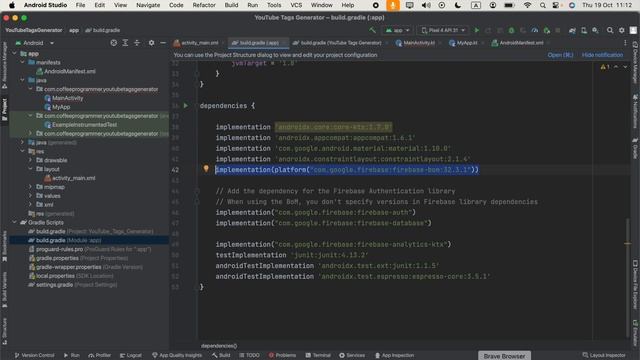This screenshot has width=640, height=360.
Task: Open the Problems tool window
Action: 282,355
